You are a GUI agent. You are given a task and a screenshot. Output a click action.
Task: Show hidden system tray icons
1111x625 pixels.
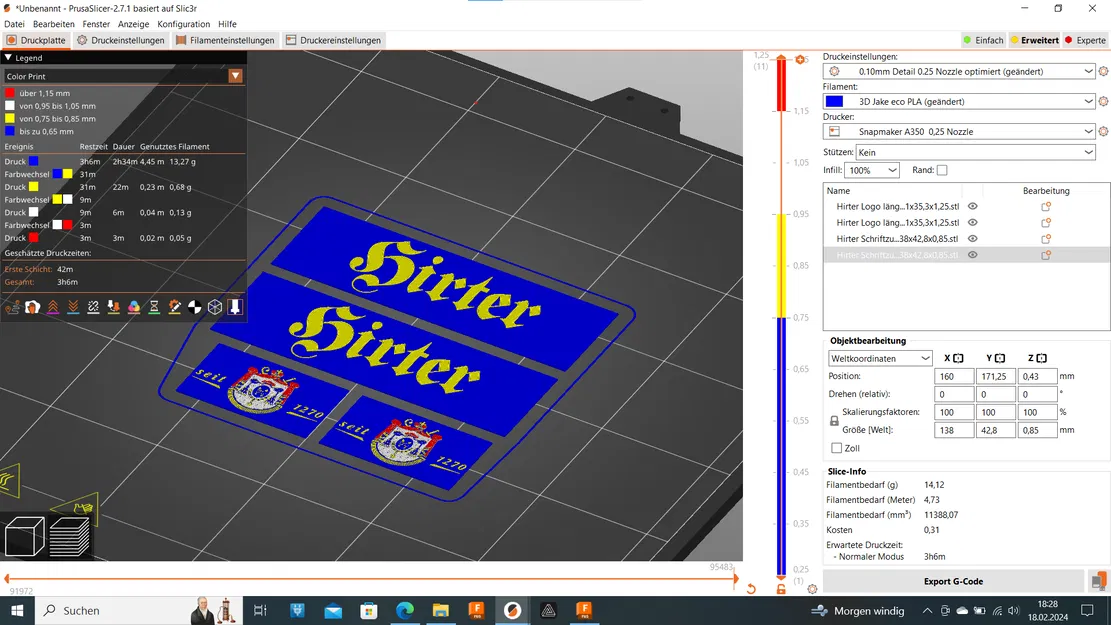[927, 610]
